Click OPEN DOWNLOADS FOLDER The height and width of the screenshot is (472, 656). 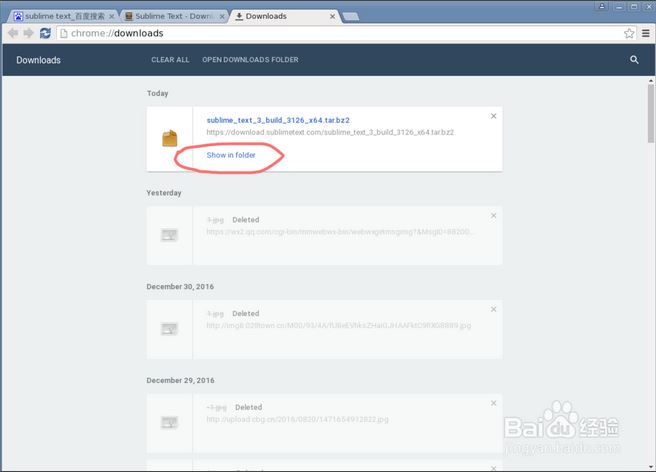[250, 60]
